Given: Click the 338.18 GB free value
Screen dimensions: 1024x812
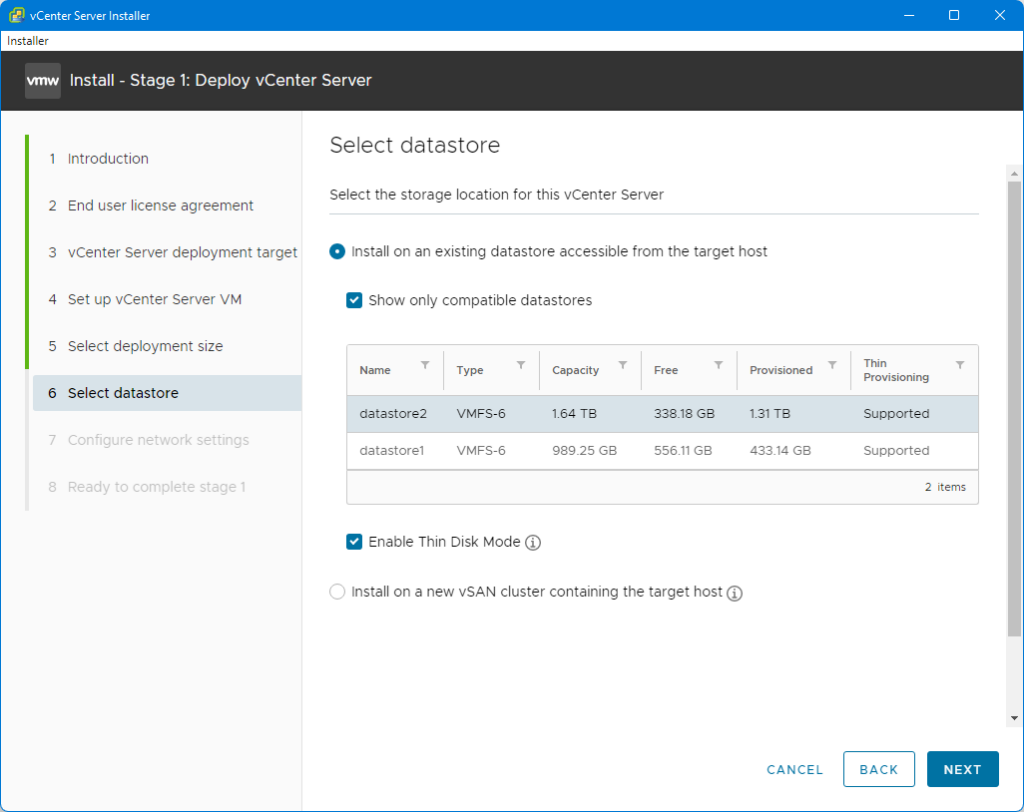Looking at the screenshot, I should click(x=684, y=414).
